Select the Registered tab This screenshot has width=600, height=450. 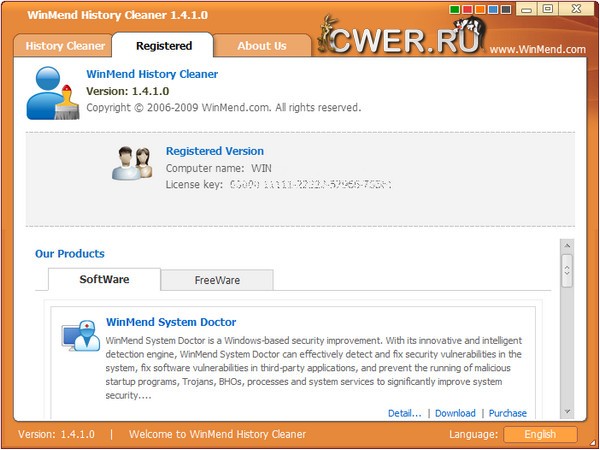point(163,46)
